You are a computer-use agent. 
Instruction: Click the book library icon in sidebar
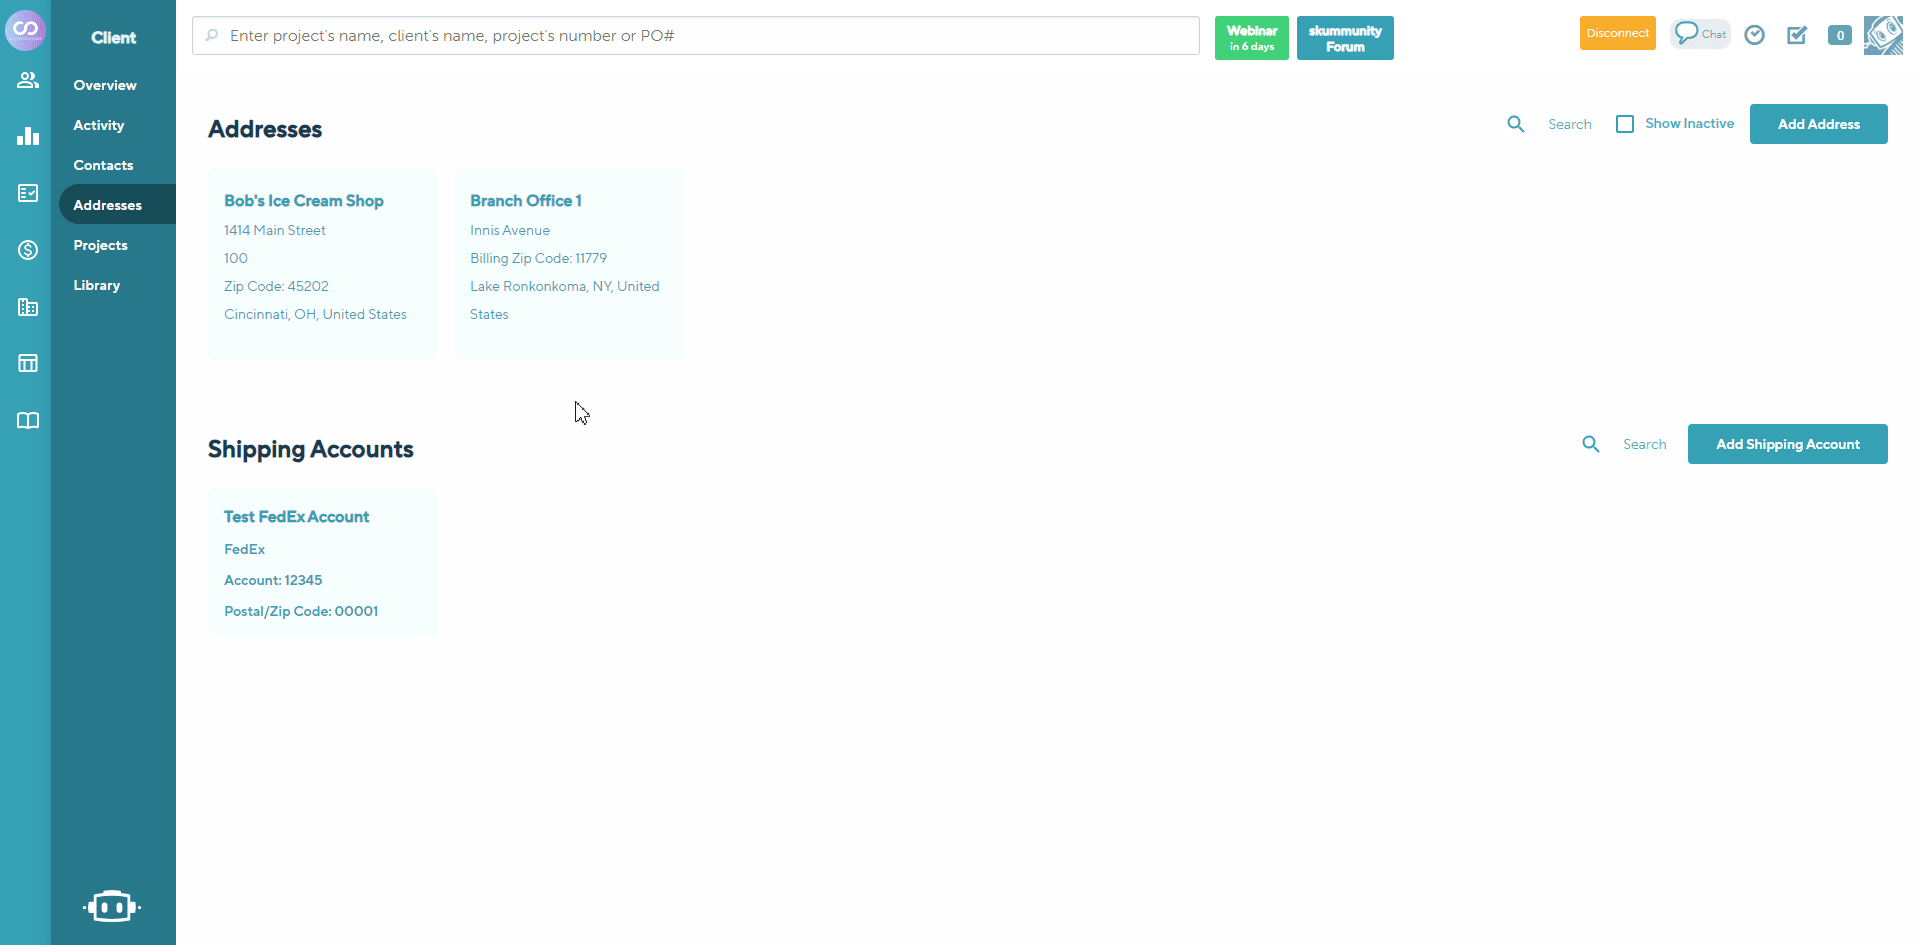[x=27, y=420]
